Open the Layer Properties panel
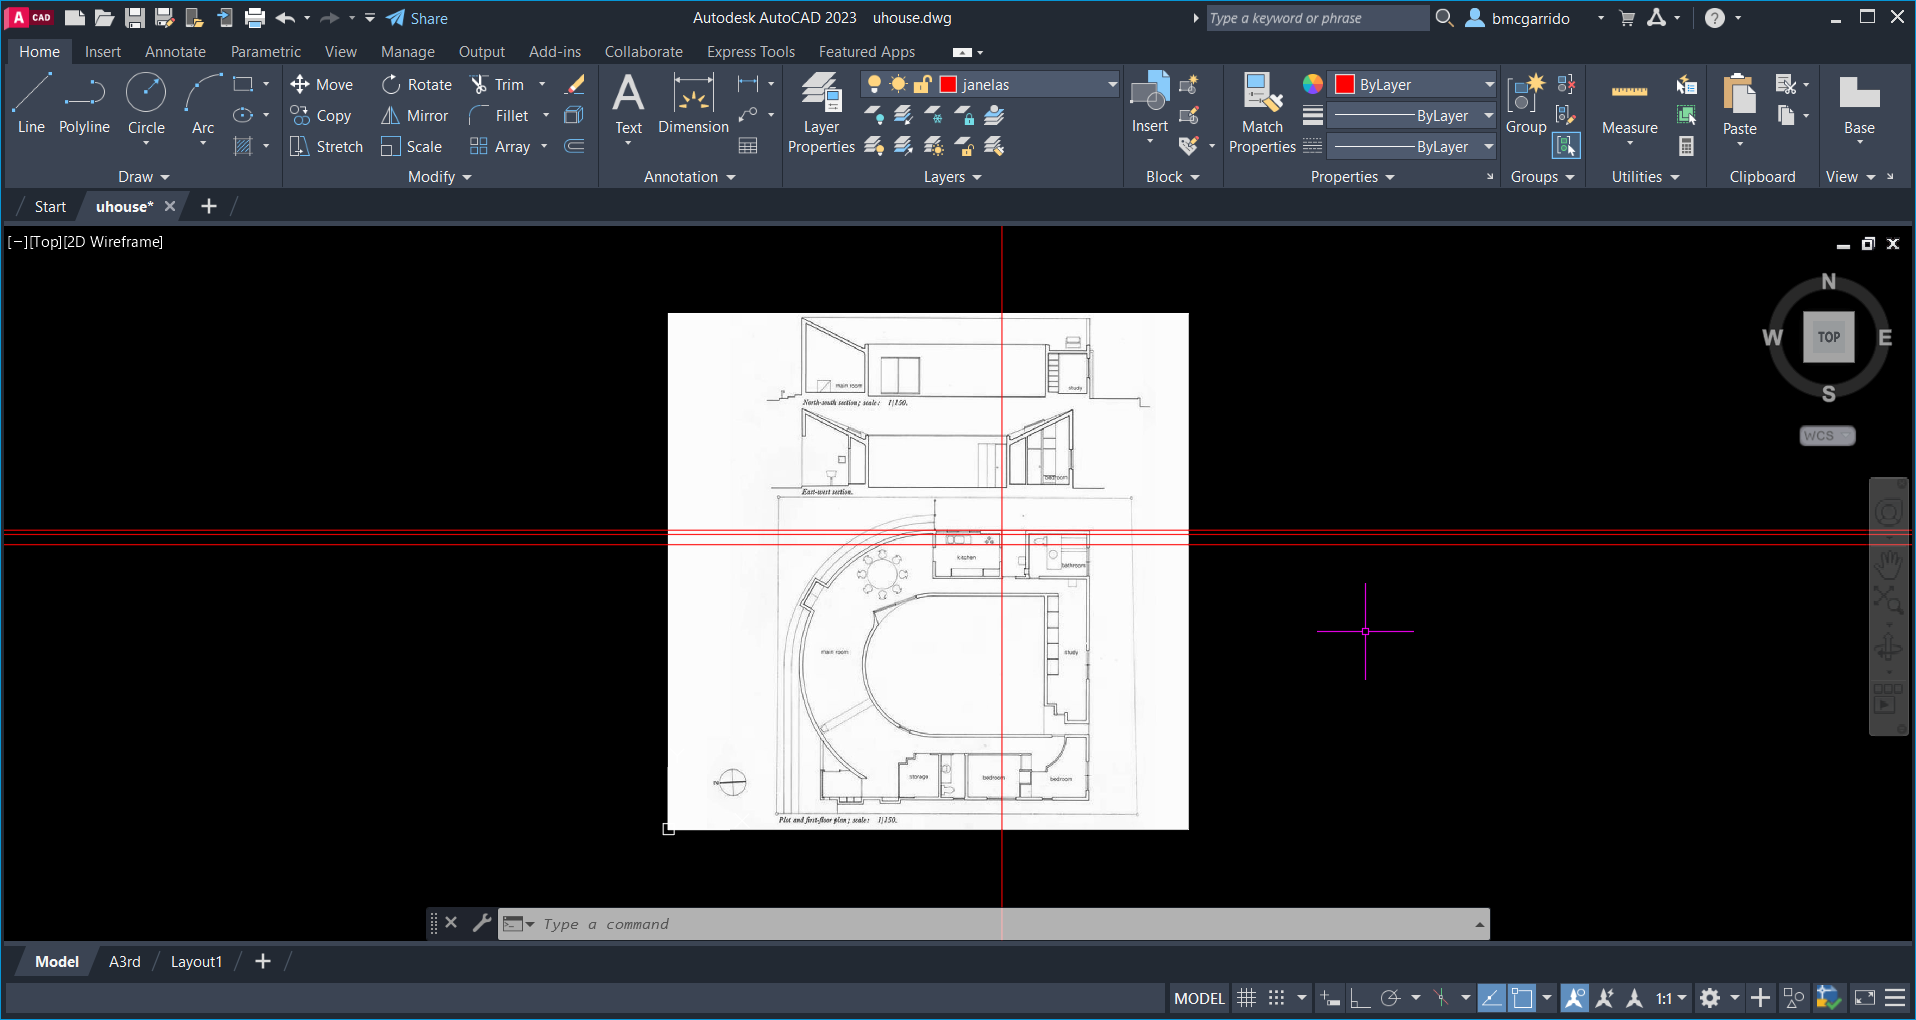1916x1020 pixels. [821, 114]
